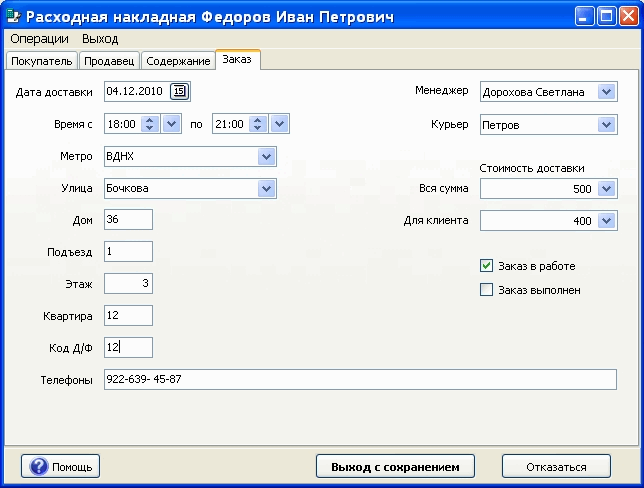644x488 pixels.
Task: Open the Операции menu
Action: pos(39,39)
